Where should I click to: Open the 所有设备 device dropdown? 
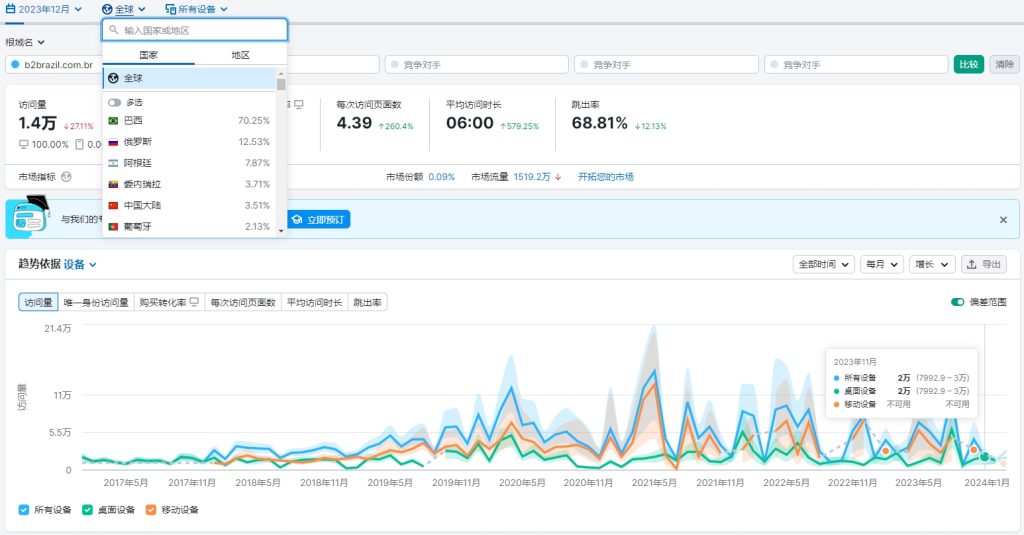[x=196, y=9]
